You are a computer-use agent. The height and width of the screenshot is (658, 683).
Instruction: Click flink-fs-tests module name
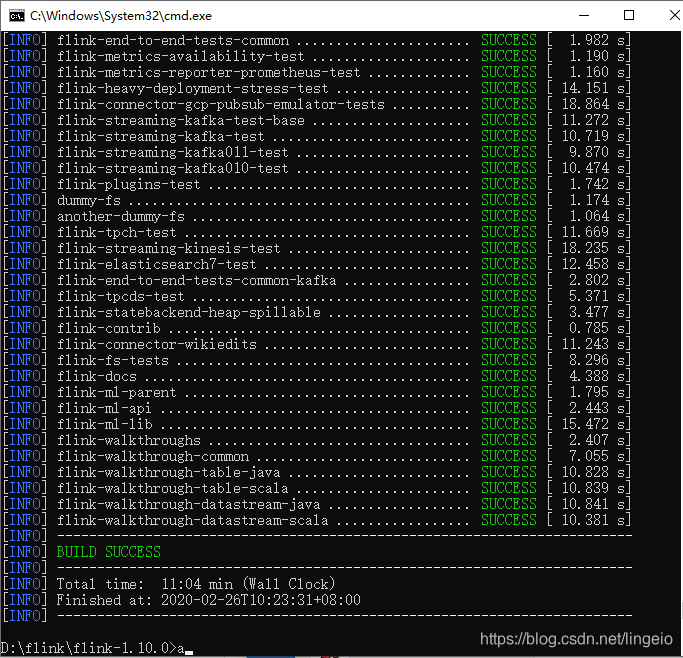113,361
